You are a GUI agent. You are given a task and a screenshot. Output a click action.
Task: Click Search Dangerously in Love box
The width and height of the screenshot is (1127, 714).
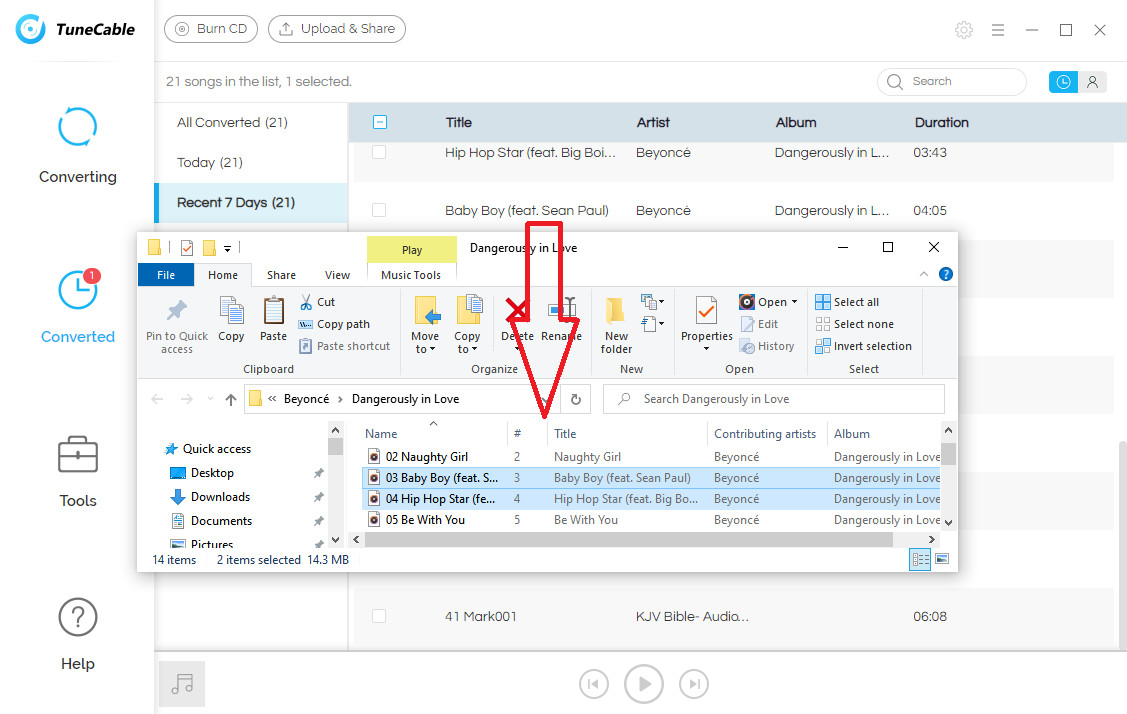pos(773,399)
